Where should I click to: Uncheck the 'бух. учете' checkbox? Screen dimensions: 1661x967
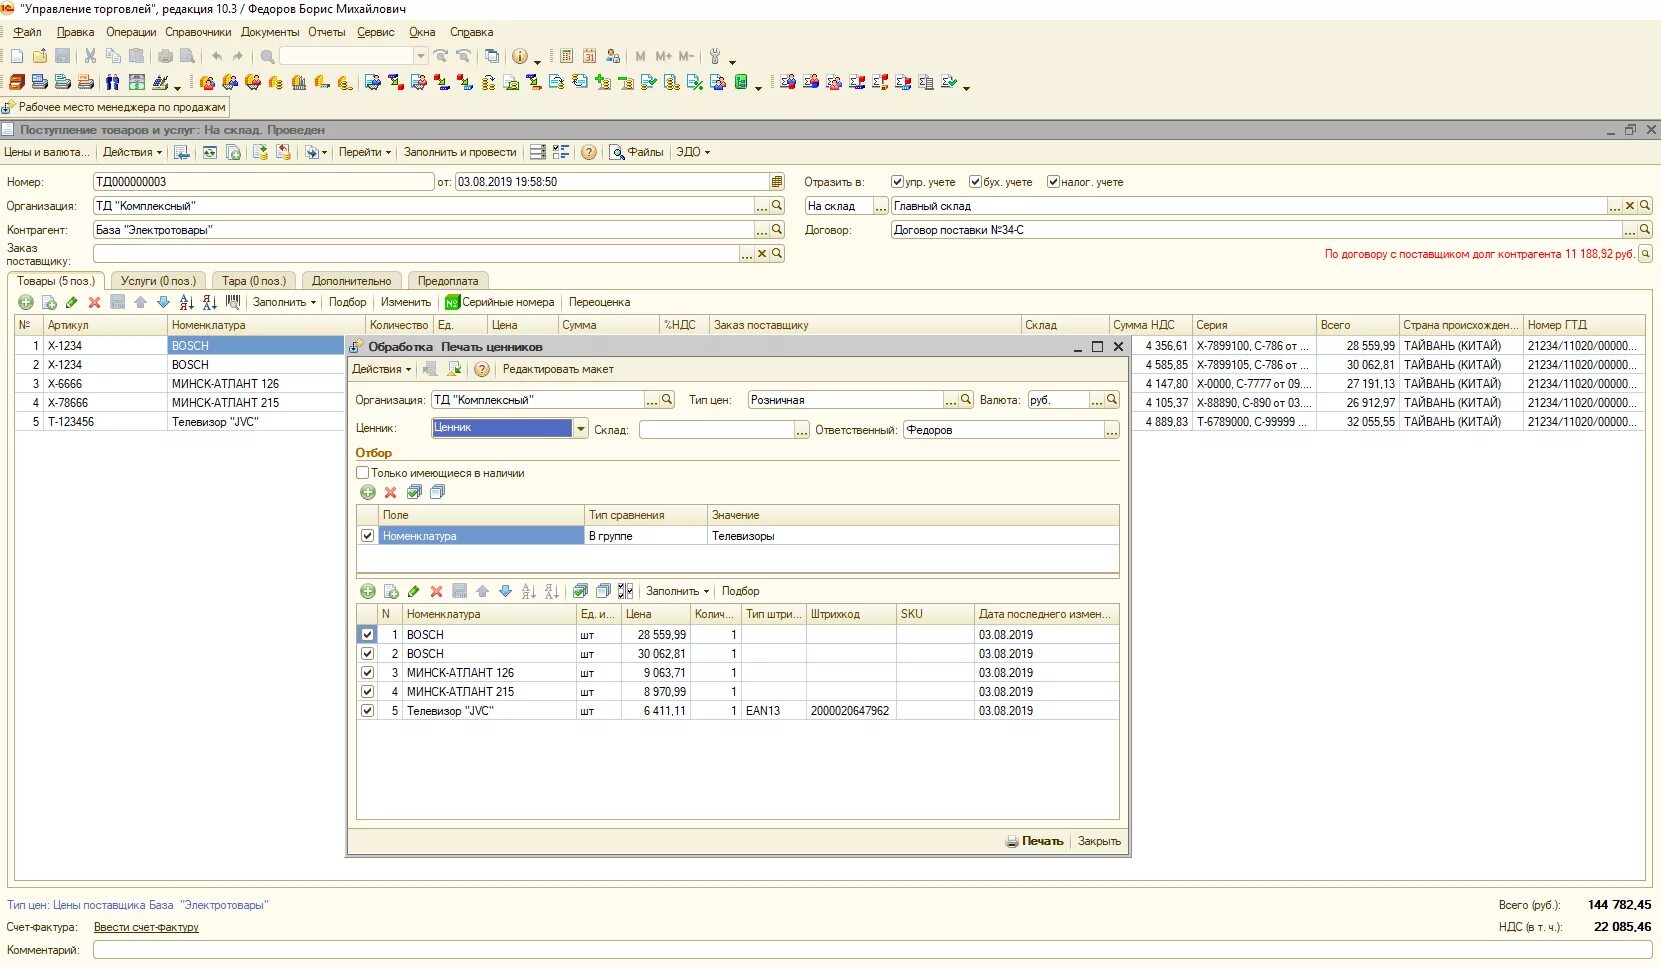coord(975,182)
